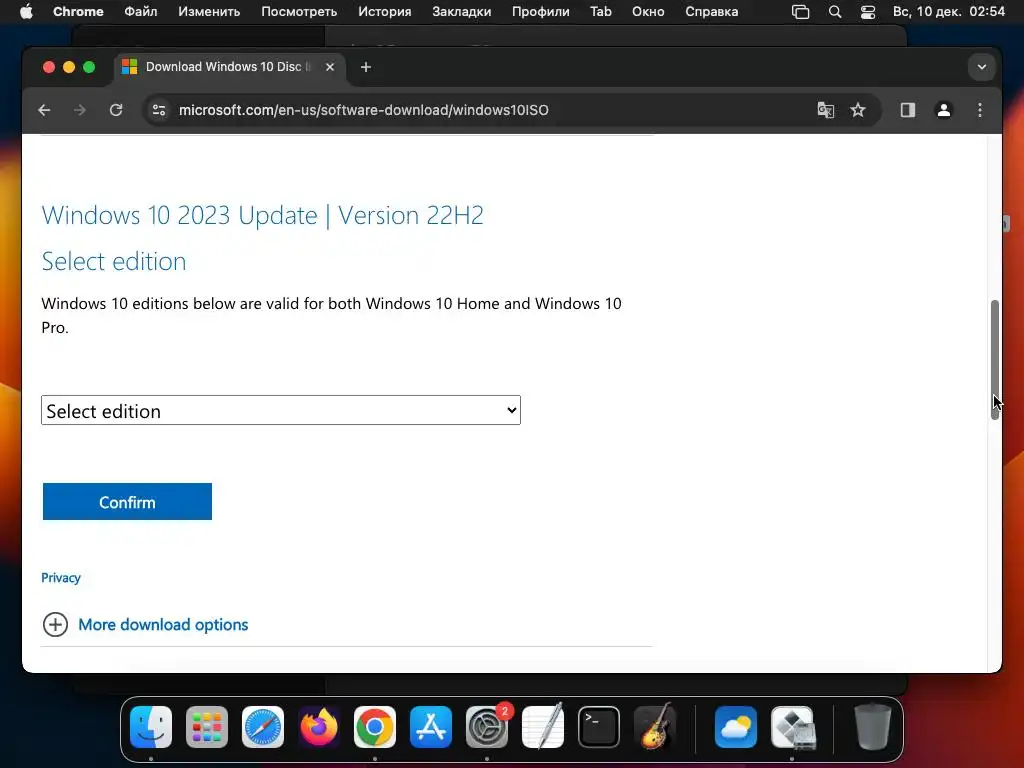Open the Chrome profile icon
This screenshot has height=768, width=1024.
click(944, 110)
